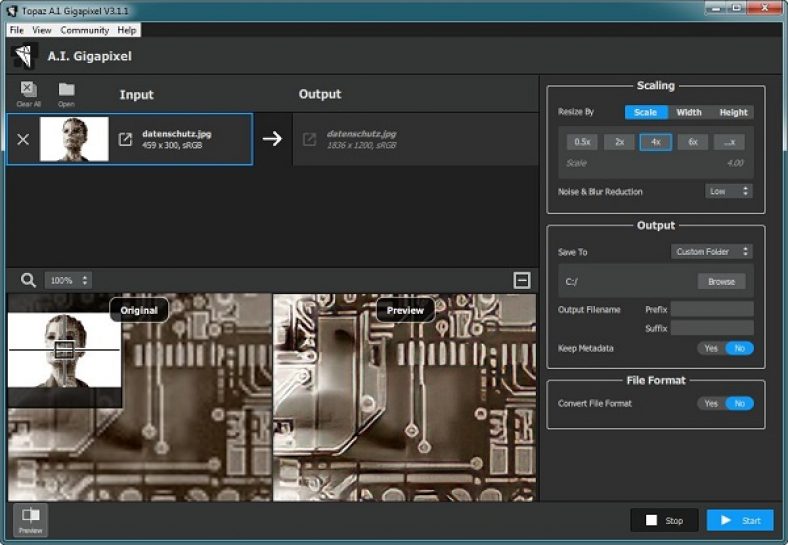Screen dimensions: 788x545
Task: Expand the Save To Custom Folder dropdown
Action: 712,252
